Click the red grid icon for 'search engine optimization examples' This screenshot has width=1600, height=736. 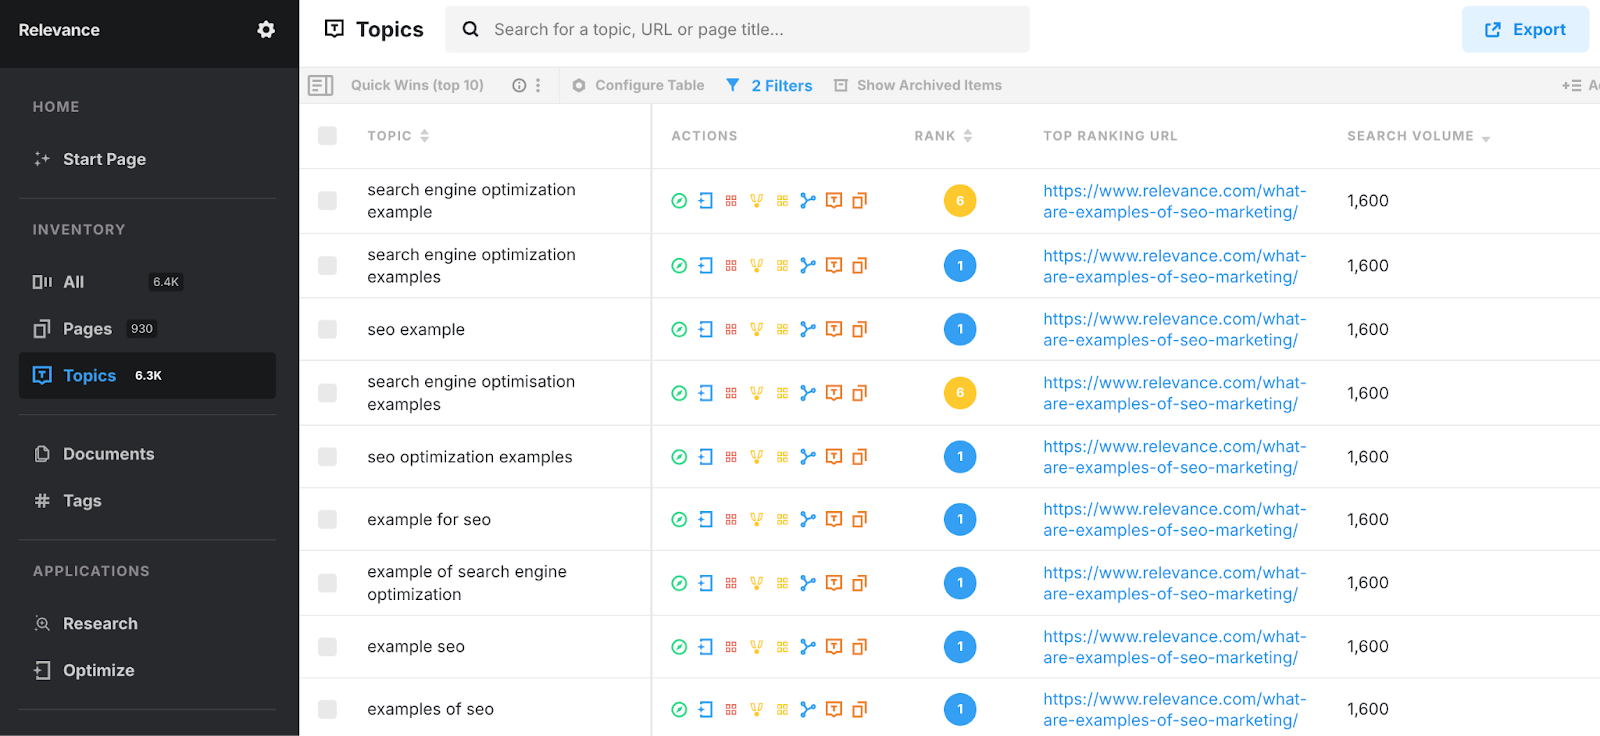pyautogui.click(x=731, y=265)
